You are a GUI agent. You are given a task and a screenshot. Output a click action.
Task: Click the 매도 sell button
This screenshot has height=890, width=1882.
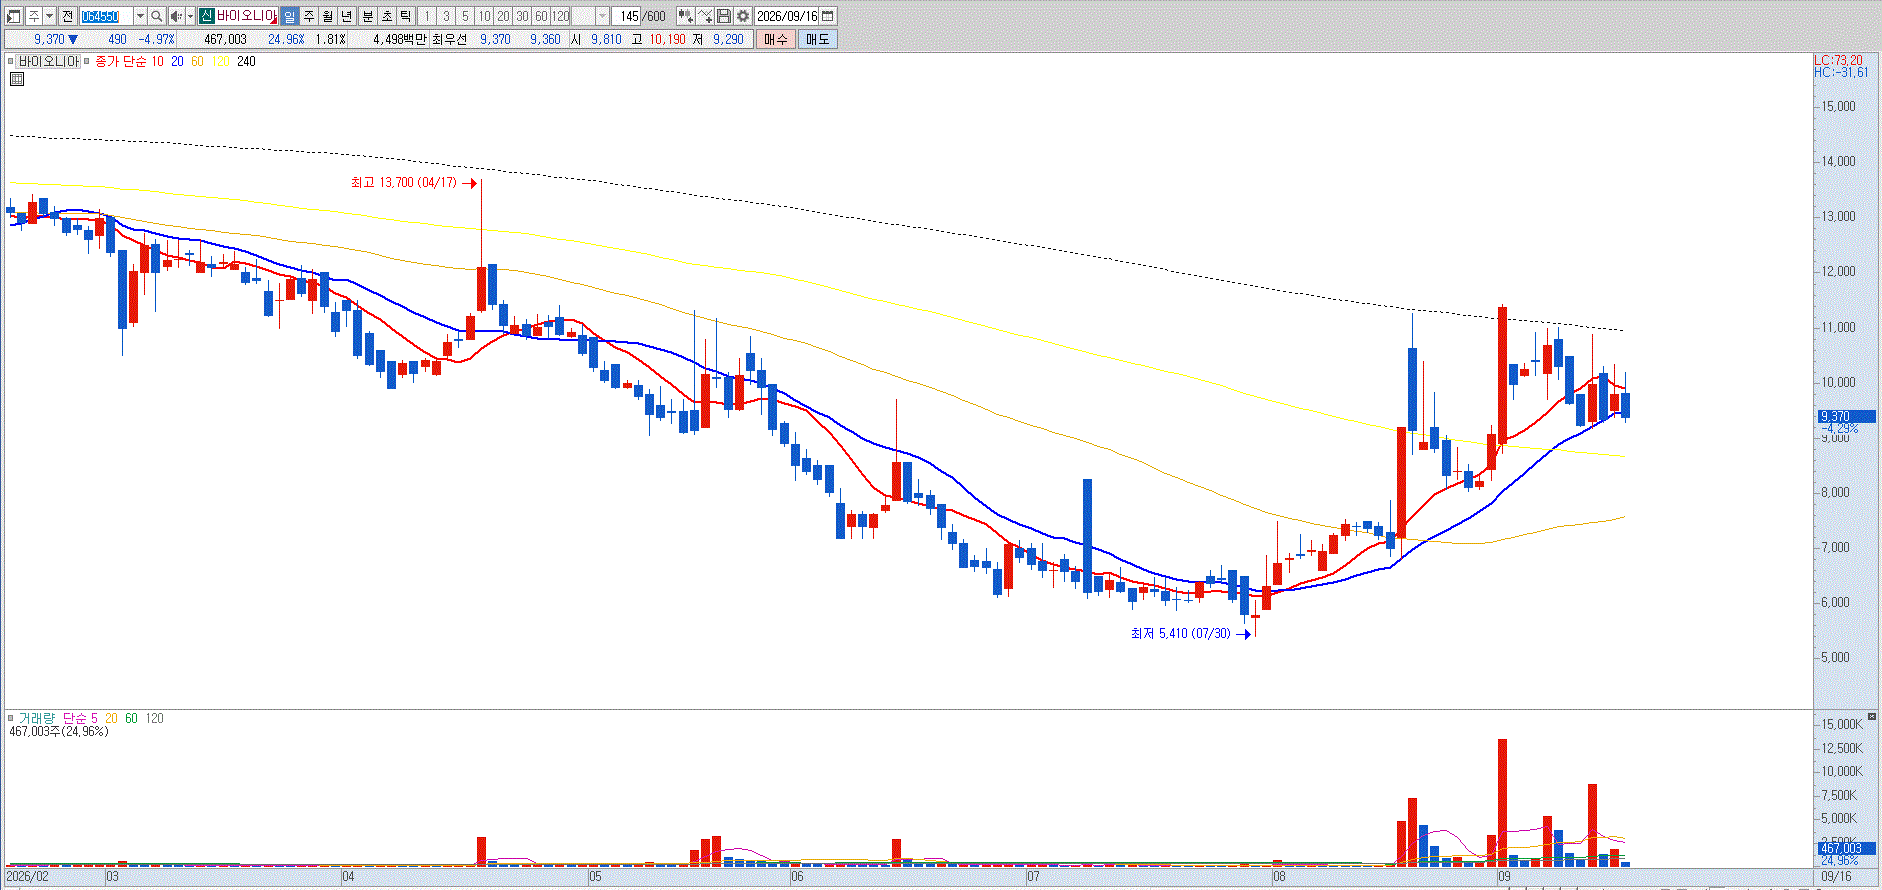tap(817, 39)
